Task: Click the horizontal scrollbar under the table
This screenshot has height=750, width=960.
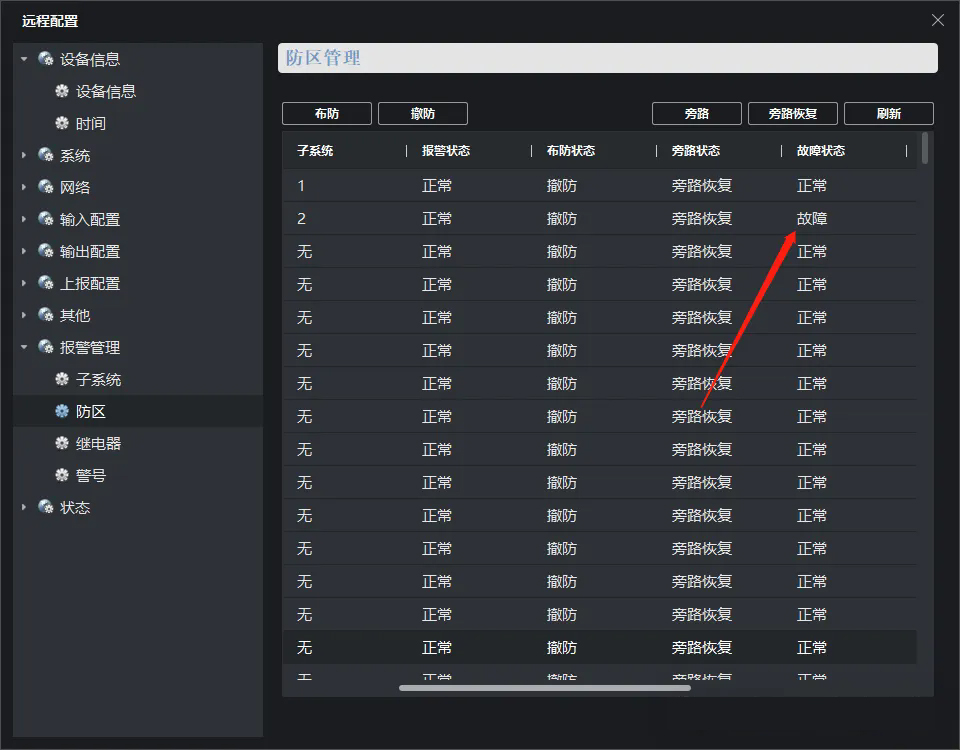Action: [x=544, y=688]
